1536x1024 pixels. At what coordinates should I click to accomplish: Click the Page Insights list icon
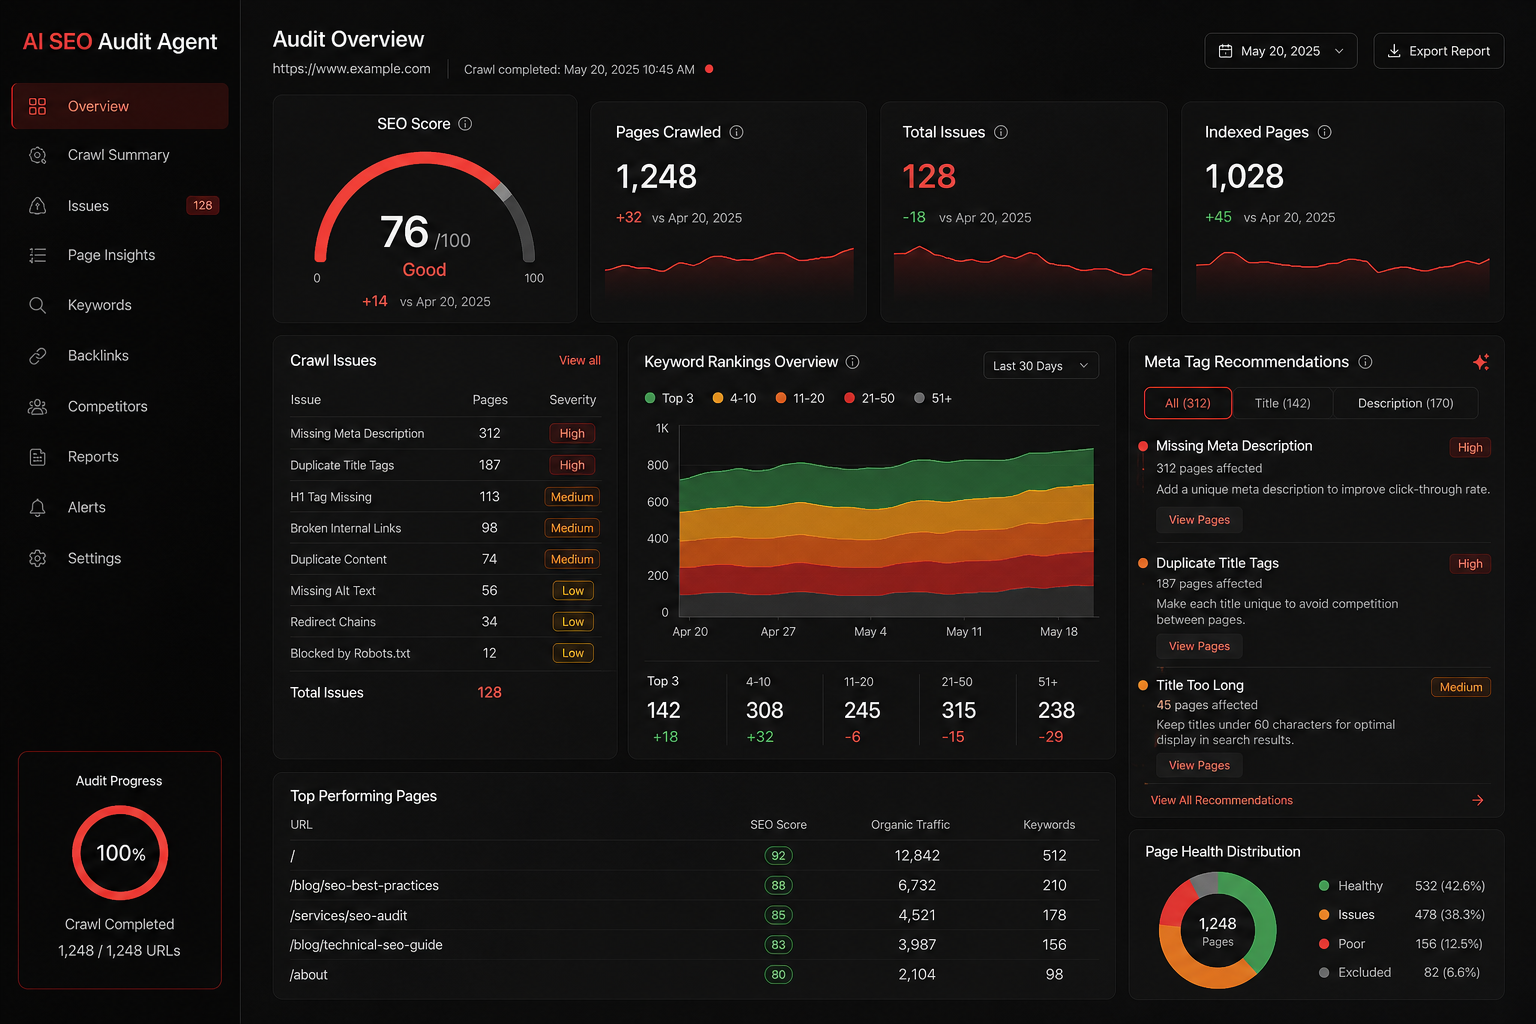pyautogui.click(x=37, y=255)
